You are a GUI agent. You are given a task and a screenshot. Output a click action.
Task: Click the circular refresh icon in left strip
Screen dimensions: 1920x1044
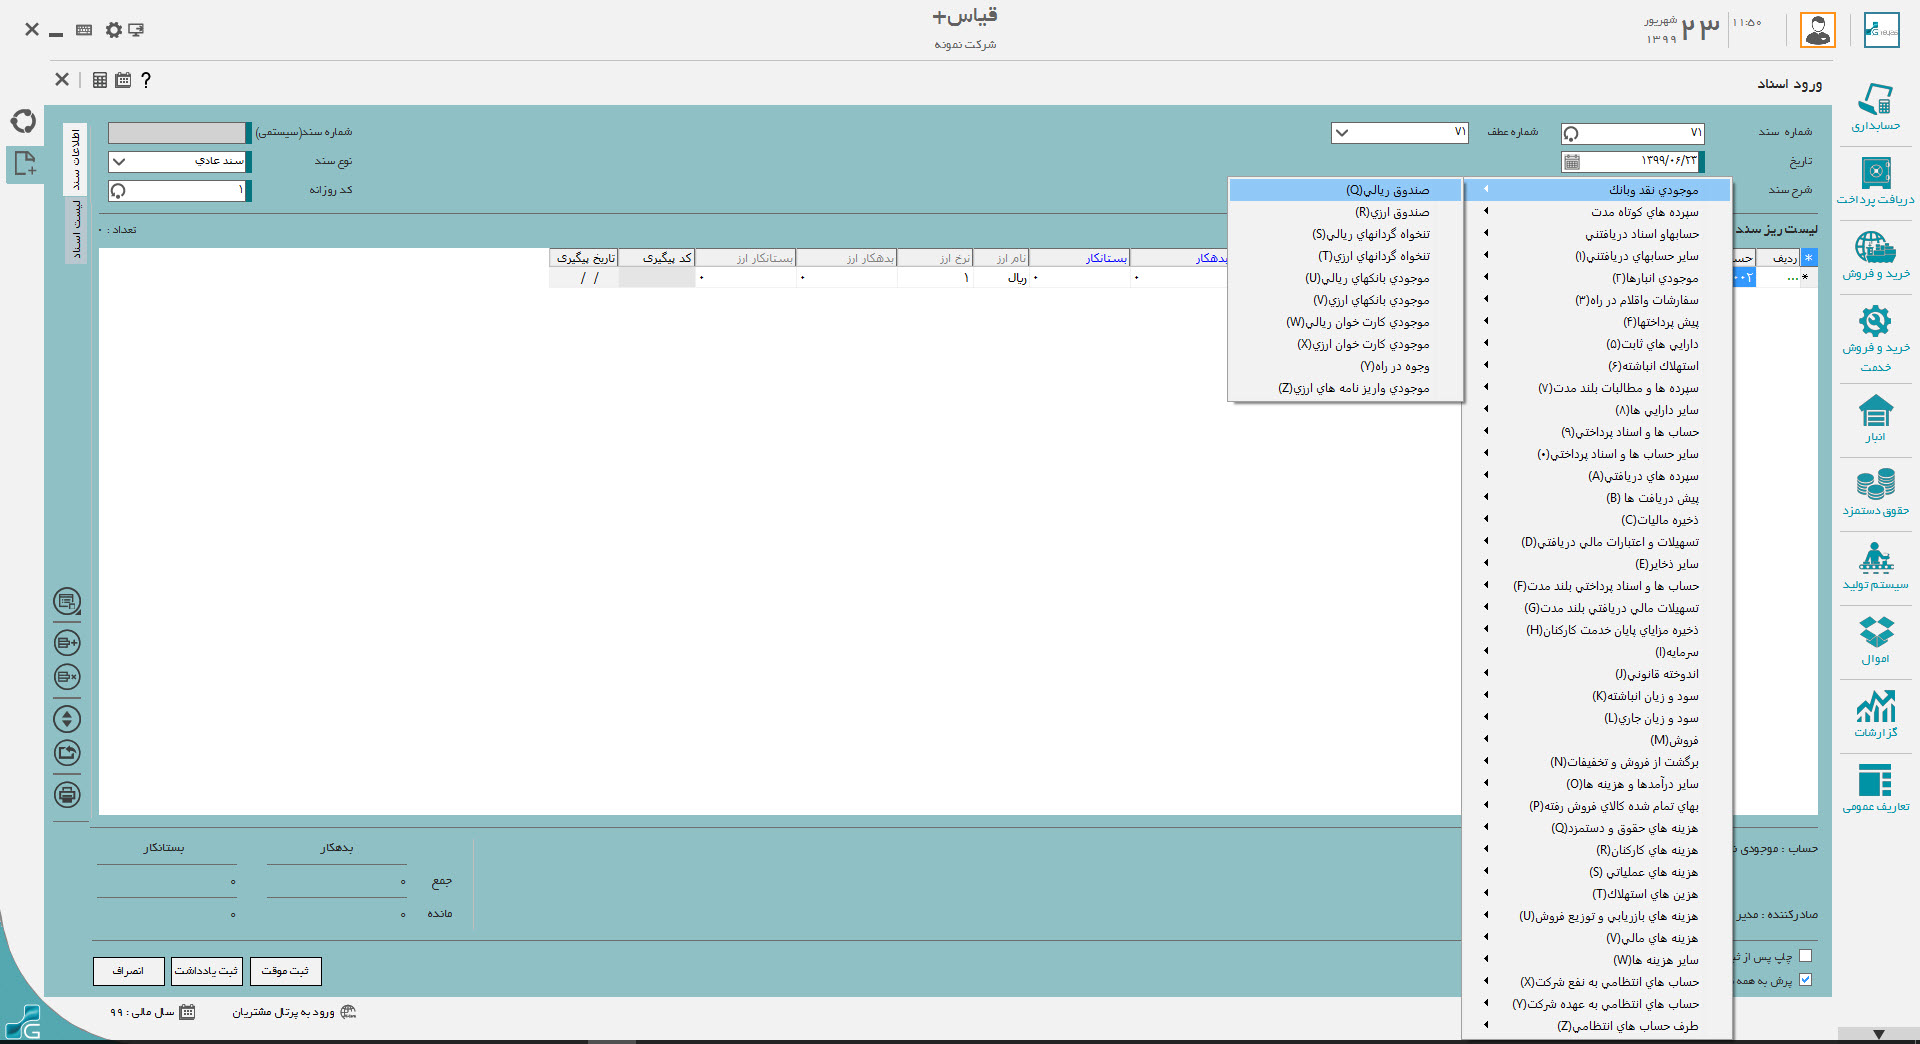(x=23, y=121)
